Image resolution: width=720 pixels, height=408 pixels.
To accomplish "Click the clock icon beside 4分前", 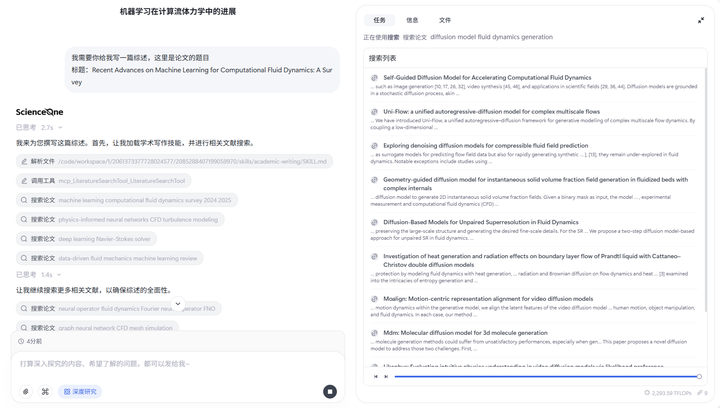I will 21,341.
